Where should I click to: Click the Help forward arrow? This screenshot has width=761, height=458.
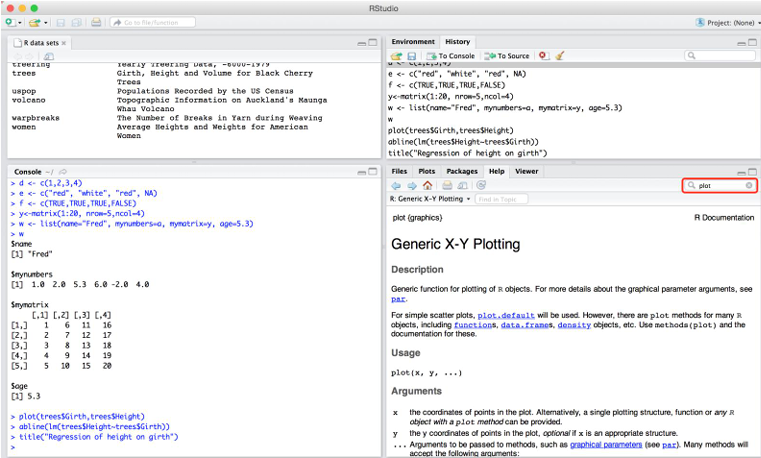(412, 186)
